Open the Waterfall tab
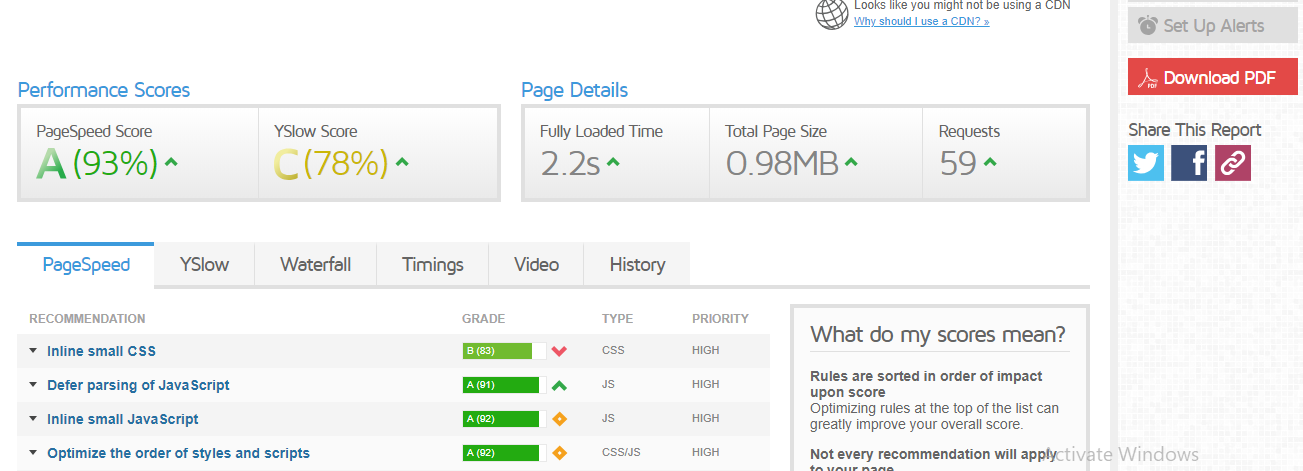The width and height of the screenshot is (1303, 471). point(315,265)
